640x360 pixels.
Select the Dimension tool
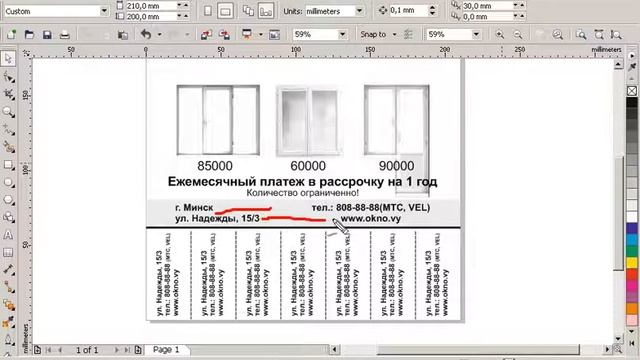pyautogui.click(x=8, y=270)
